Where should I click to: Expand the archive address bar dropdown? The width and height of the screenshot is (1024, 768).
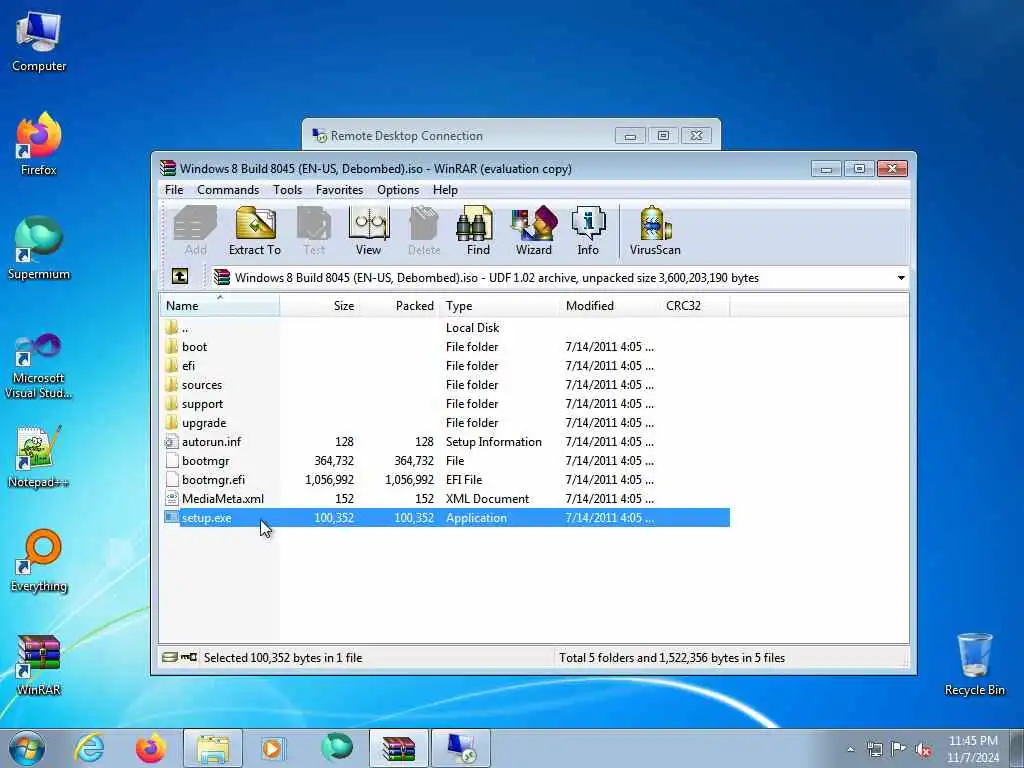pyautogui.click(x=901, y=278)
